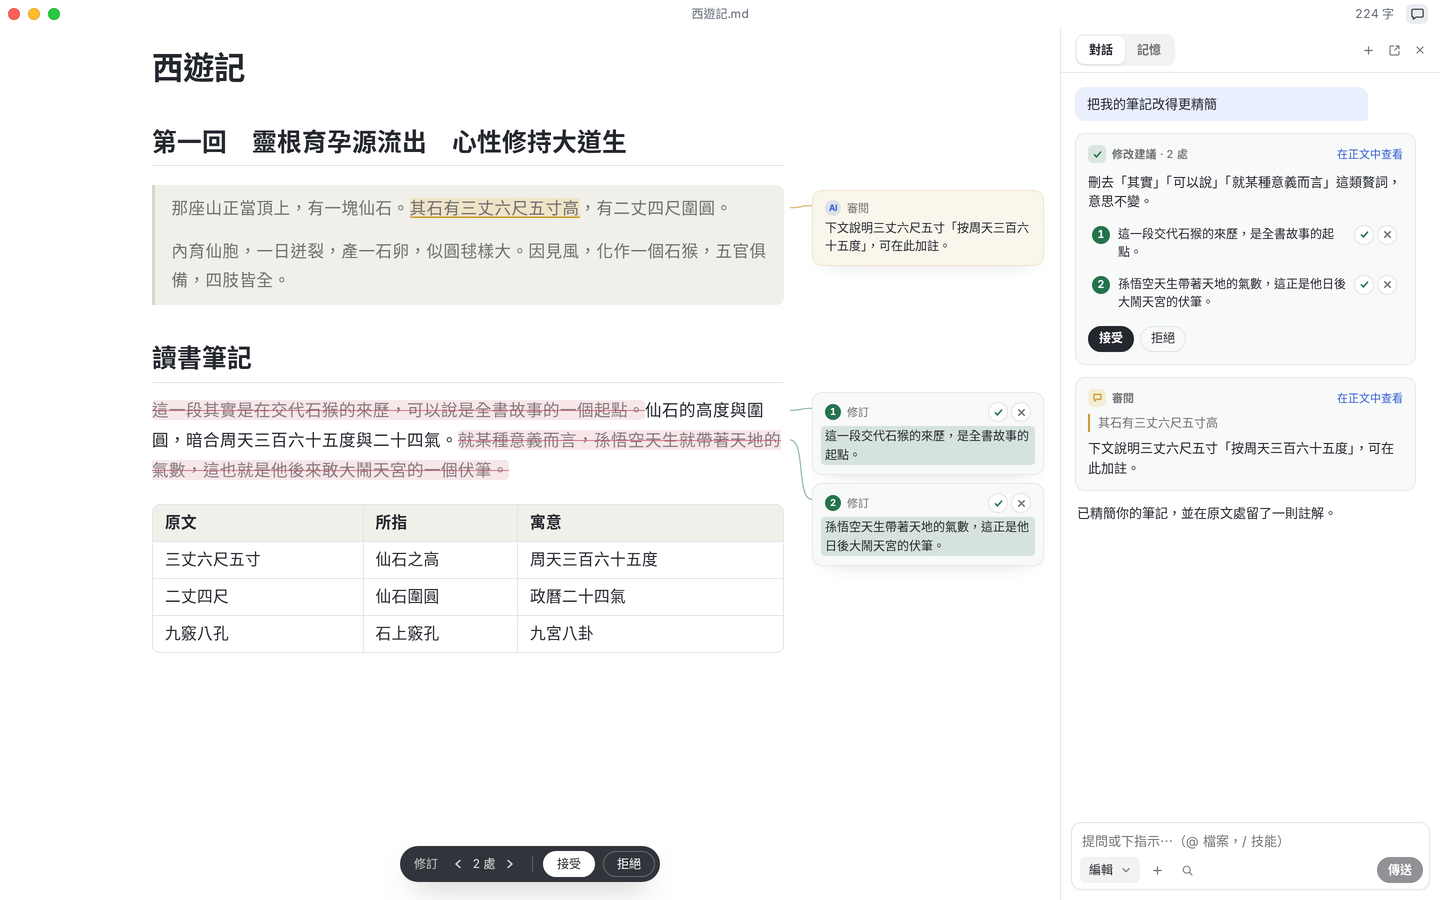The width and height of the screenshot is (1440, 900).
Task: Start a new conversation with plus icon
Action: (x=1368, y=50)
